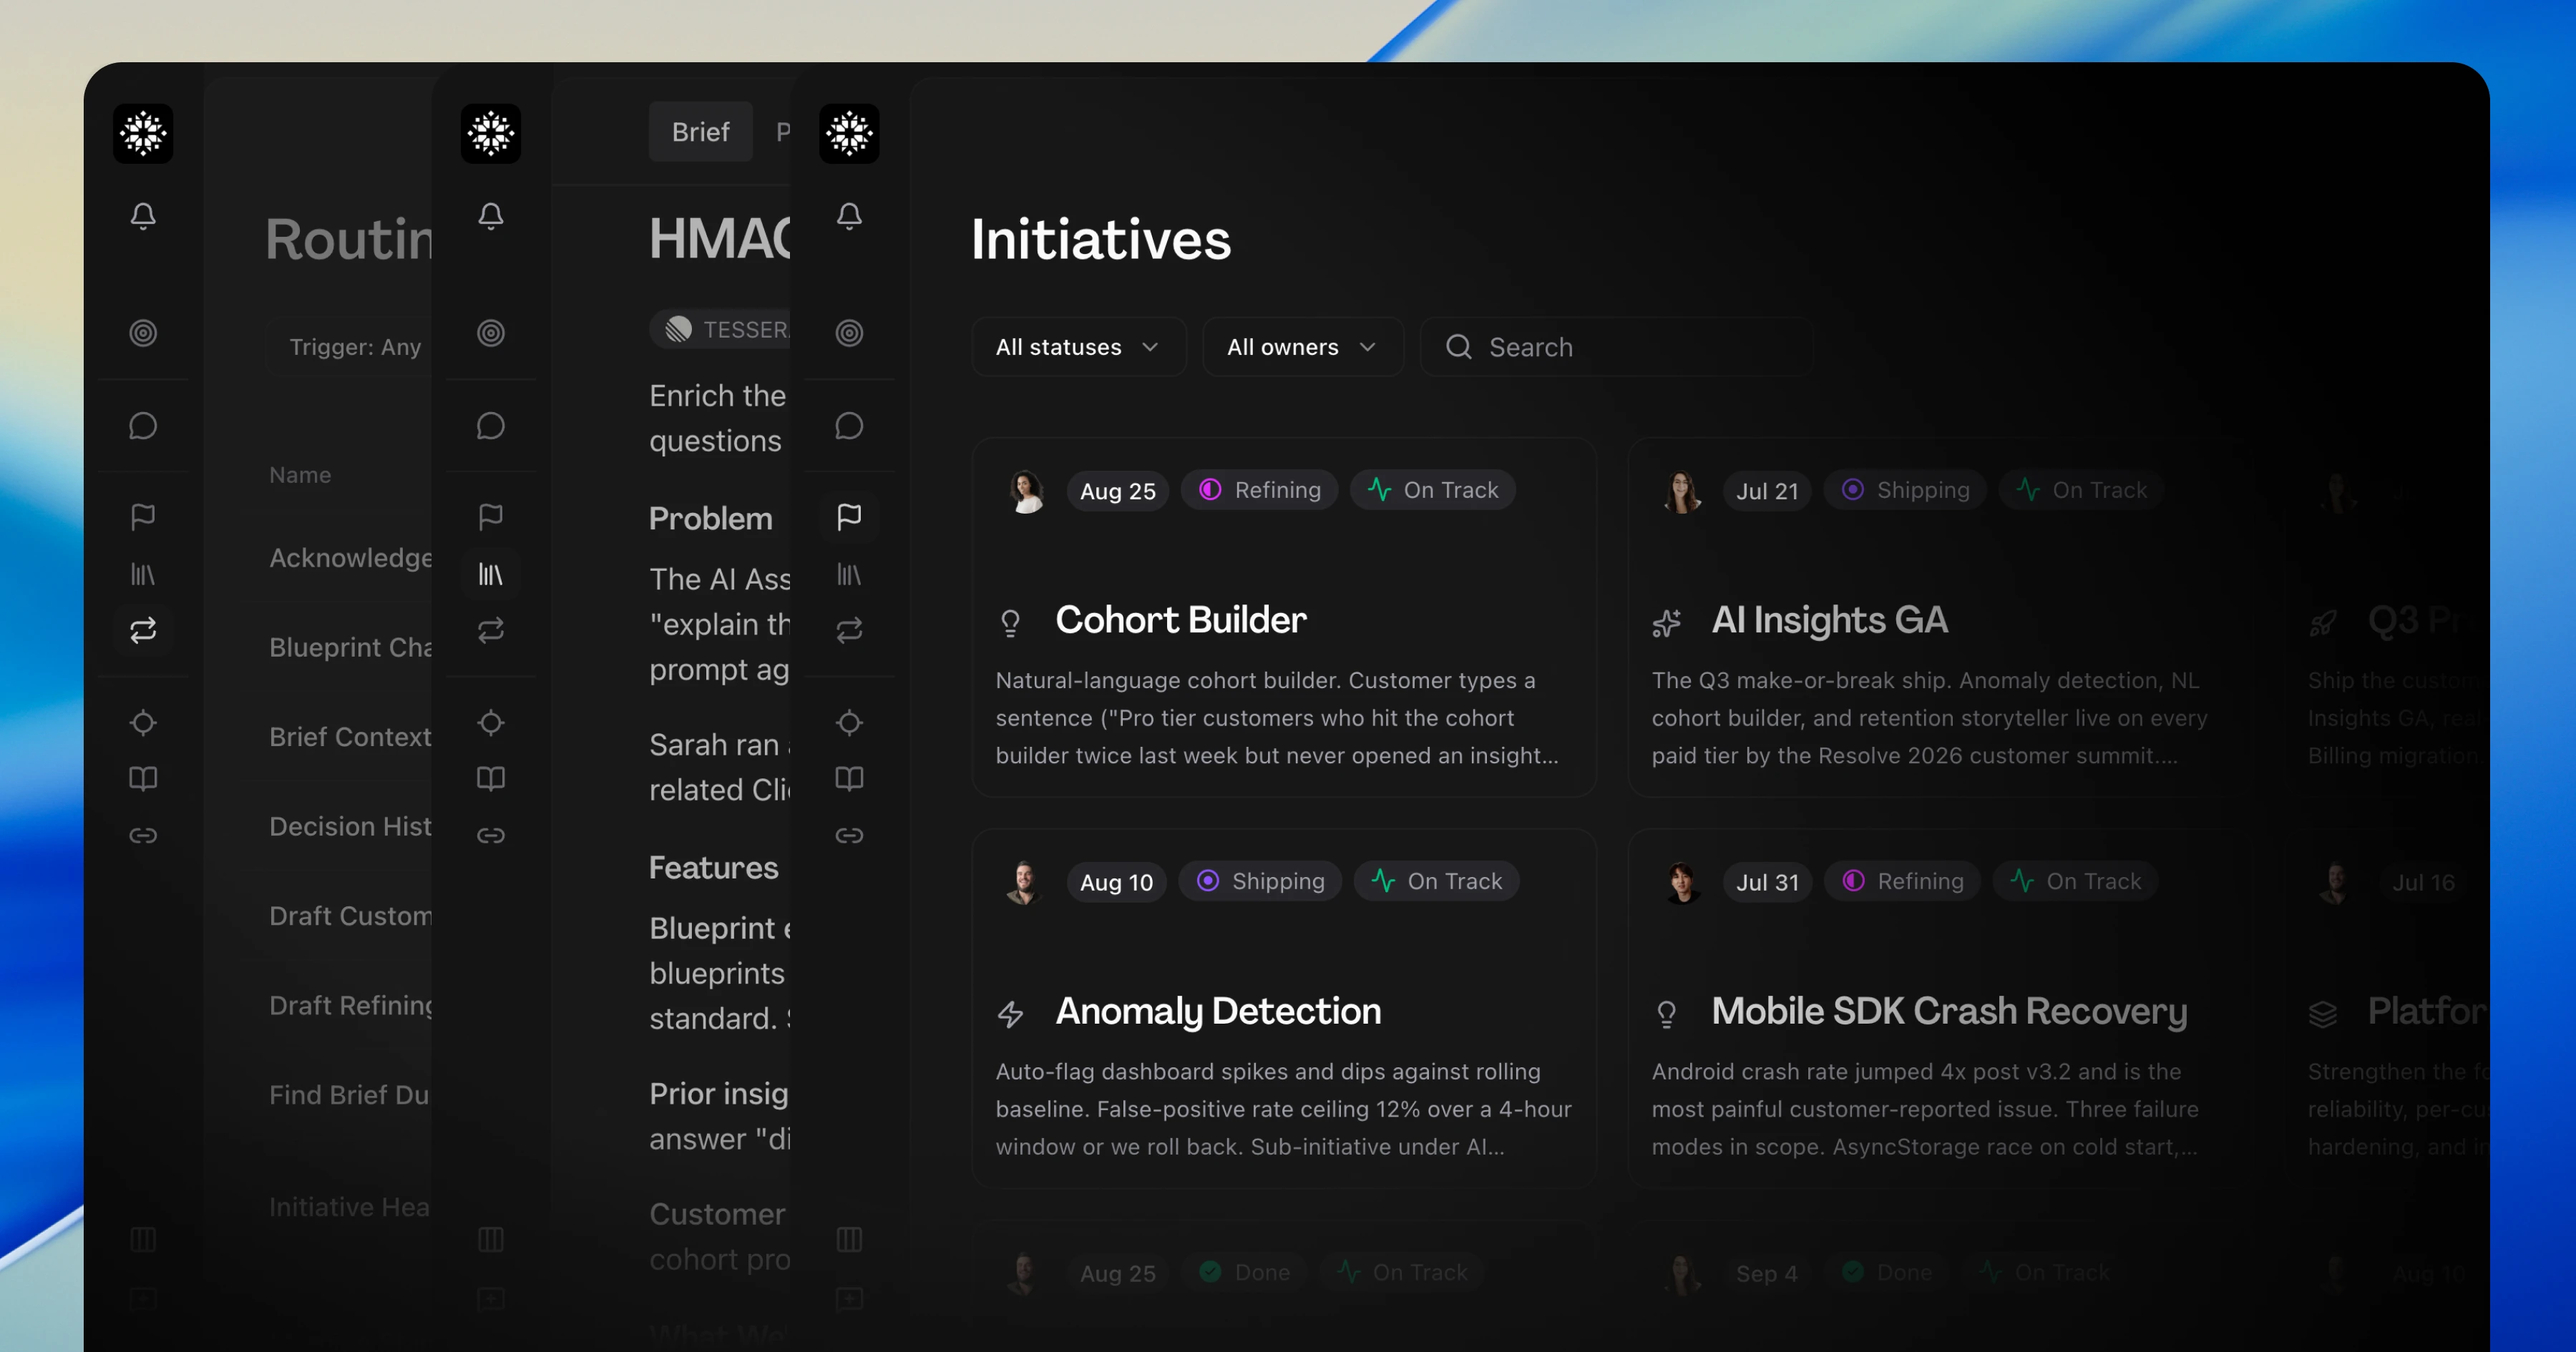
Task: Click Aug 25 date chip on Cohort Builder card
Action: 1117,491
